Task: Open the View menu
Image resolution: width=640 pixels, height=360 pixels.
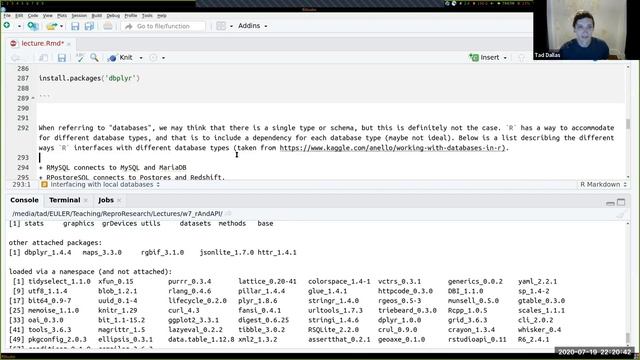Action: click(x=48, y=16)
